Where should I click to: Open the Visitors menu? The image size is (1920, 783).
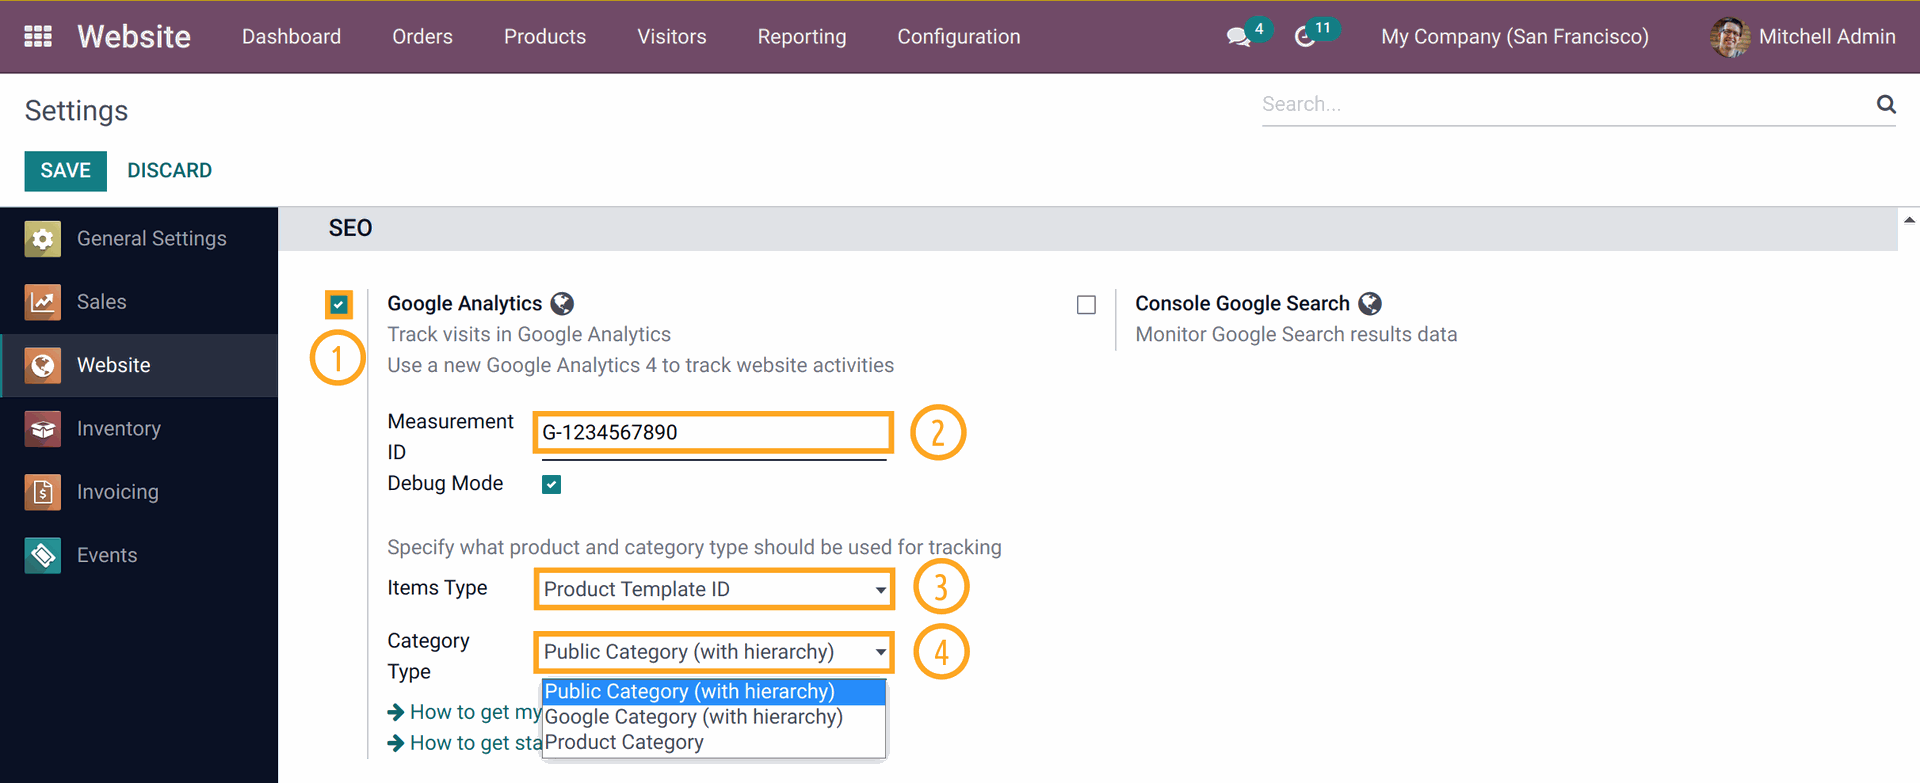coord(672,37)
